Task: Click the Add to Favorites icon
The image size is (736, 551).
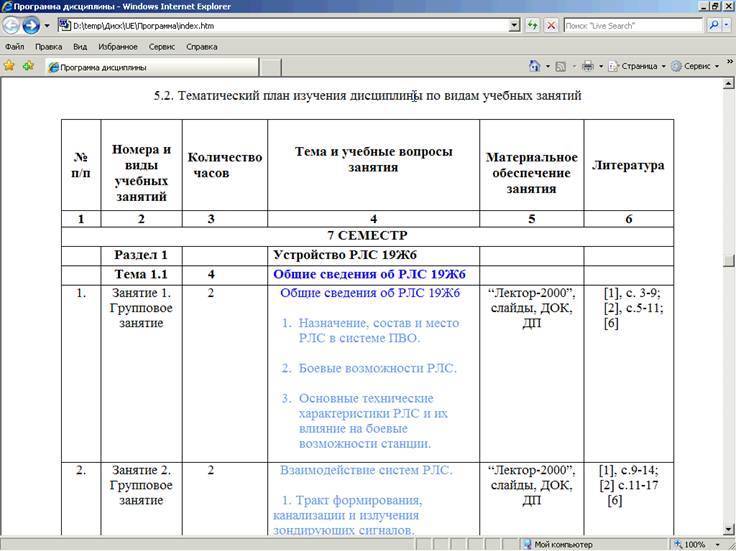Action: [28, 66]
